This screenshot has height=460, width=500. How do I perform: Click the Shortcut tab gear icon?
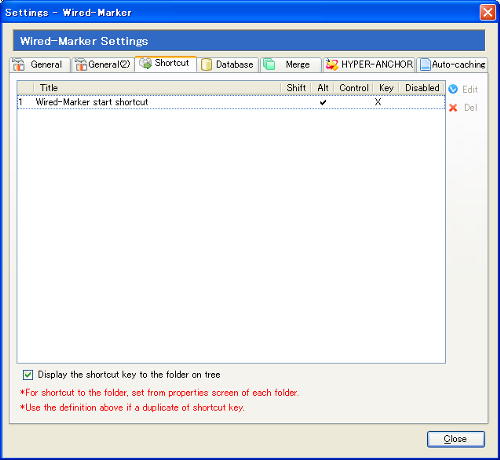(x=145, y=63)
